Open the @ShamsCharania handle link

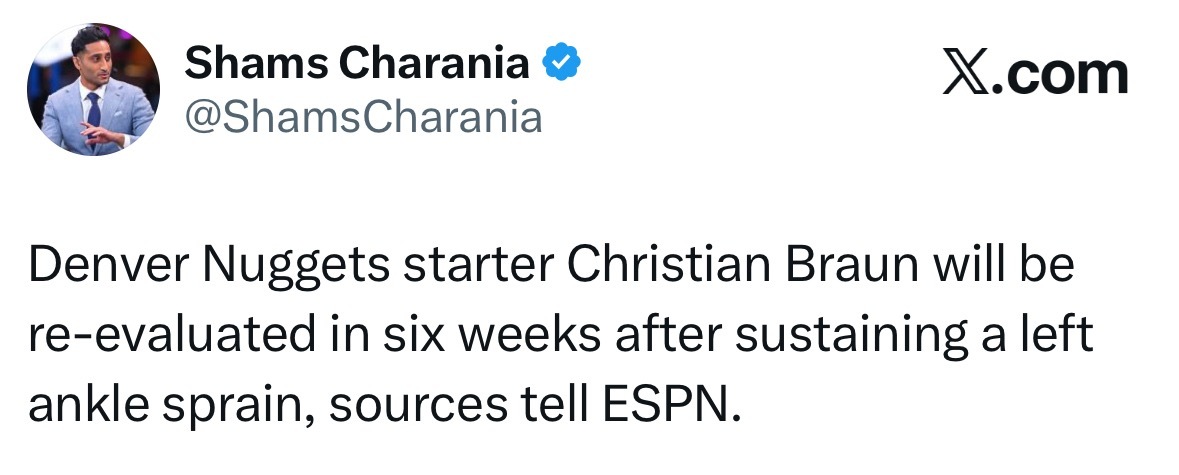coord(363,118)
